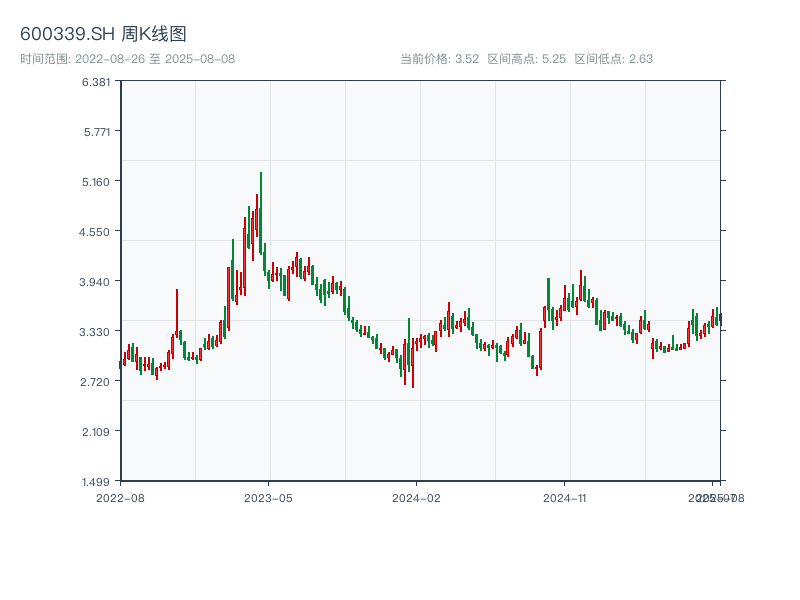Screen dimensions: 800x600
Task: Click the y-axis value 2.720
Action: point(95,382)
